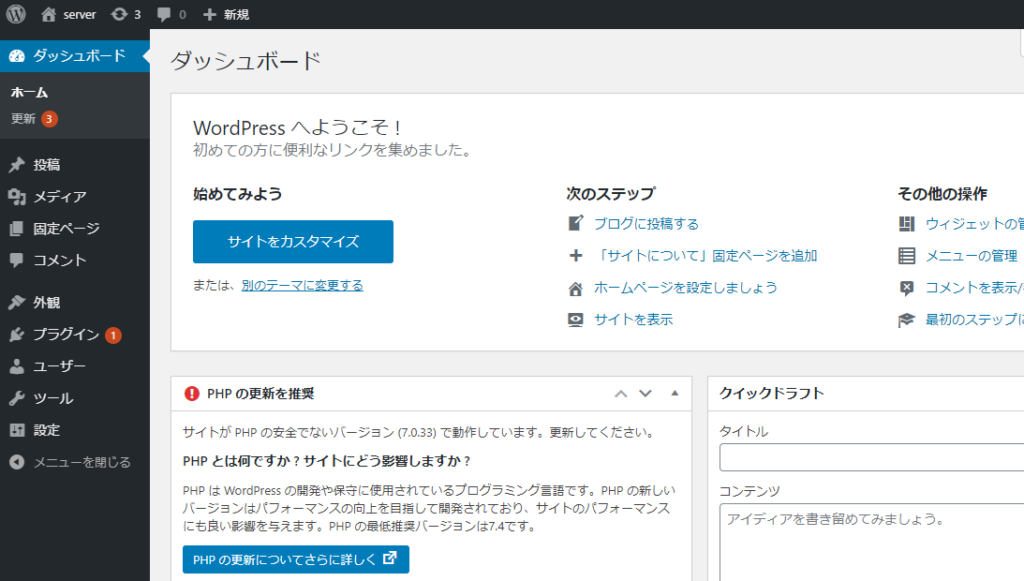This screenshot has width=1024, height=581.
Task: Open the 別のテーマに変更する link
Action: [x=302, y=285]
